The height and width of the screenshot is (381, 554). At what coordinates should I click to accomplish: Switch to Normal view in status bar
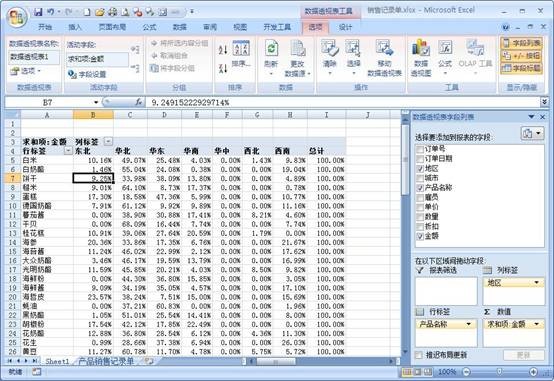[x=407, y=372]
